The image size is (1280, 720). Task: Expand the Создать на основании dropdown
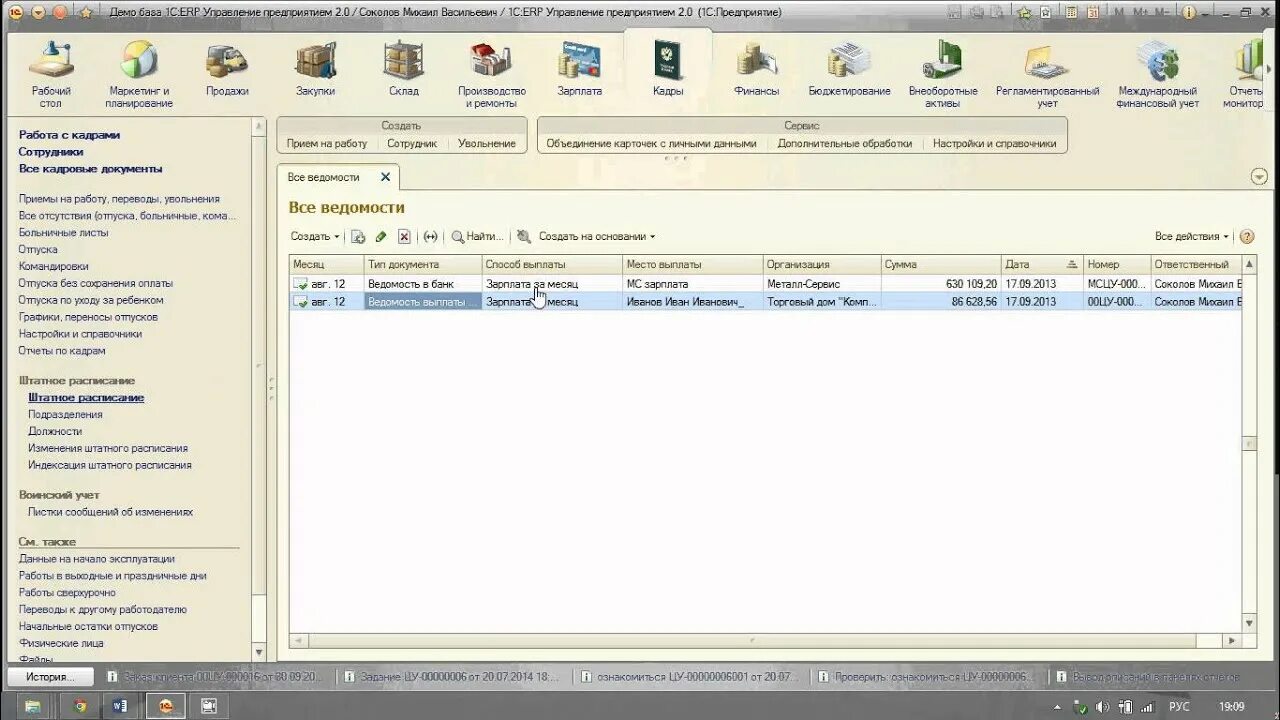click(596, 237)
